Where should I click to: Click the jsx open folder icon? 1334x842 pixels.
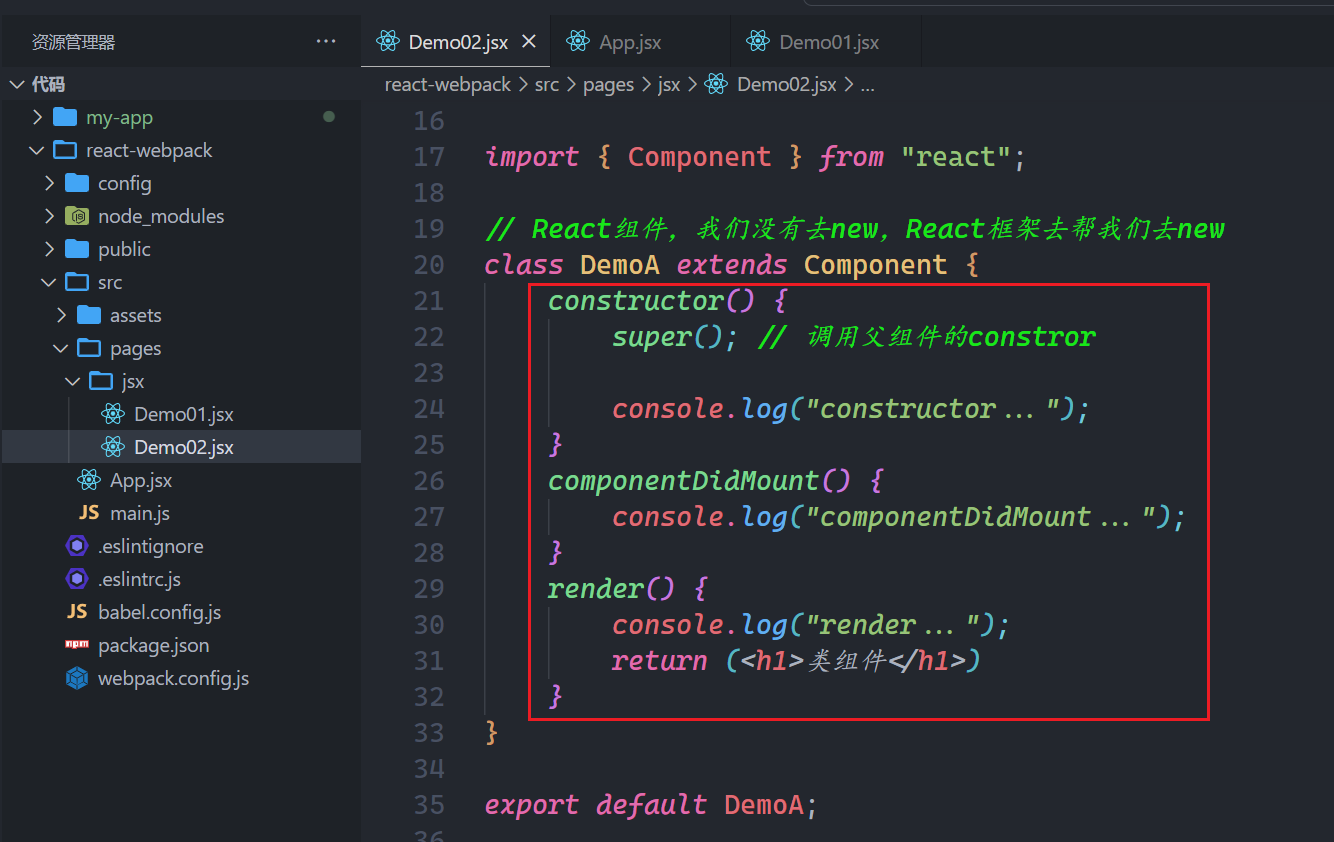[x=101, y=381]
